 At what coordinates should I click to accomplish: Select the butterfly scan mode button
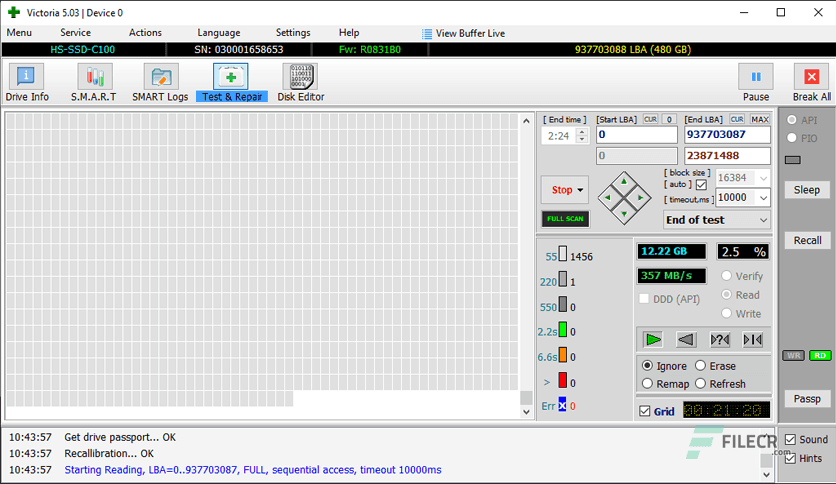tap(753, 340)
